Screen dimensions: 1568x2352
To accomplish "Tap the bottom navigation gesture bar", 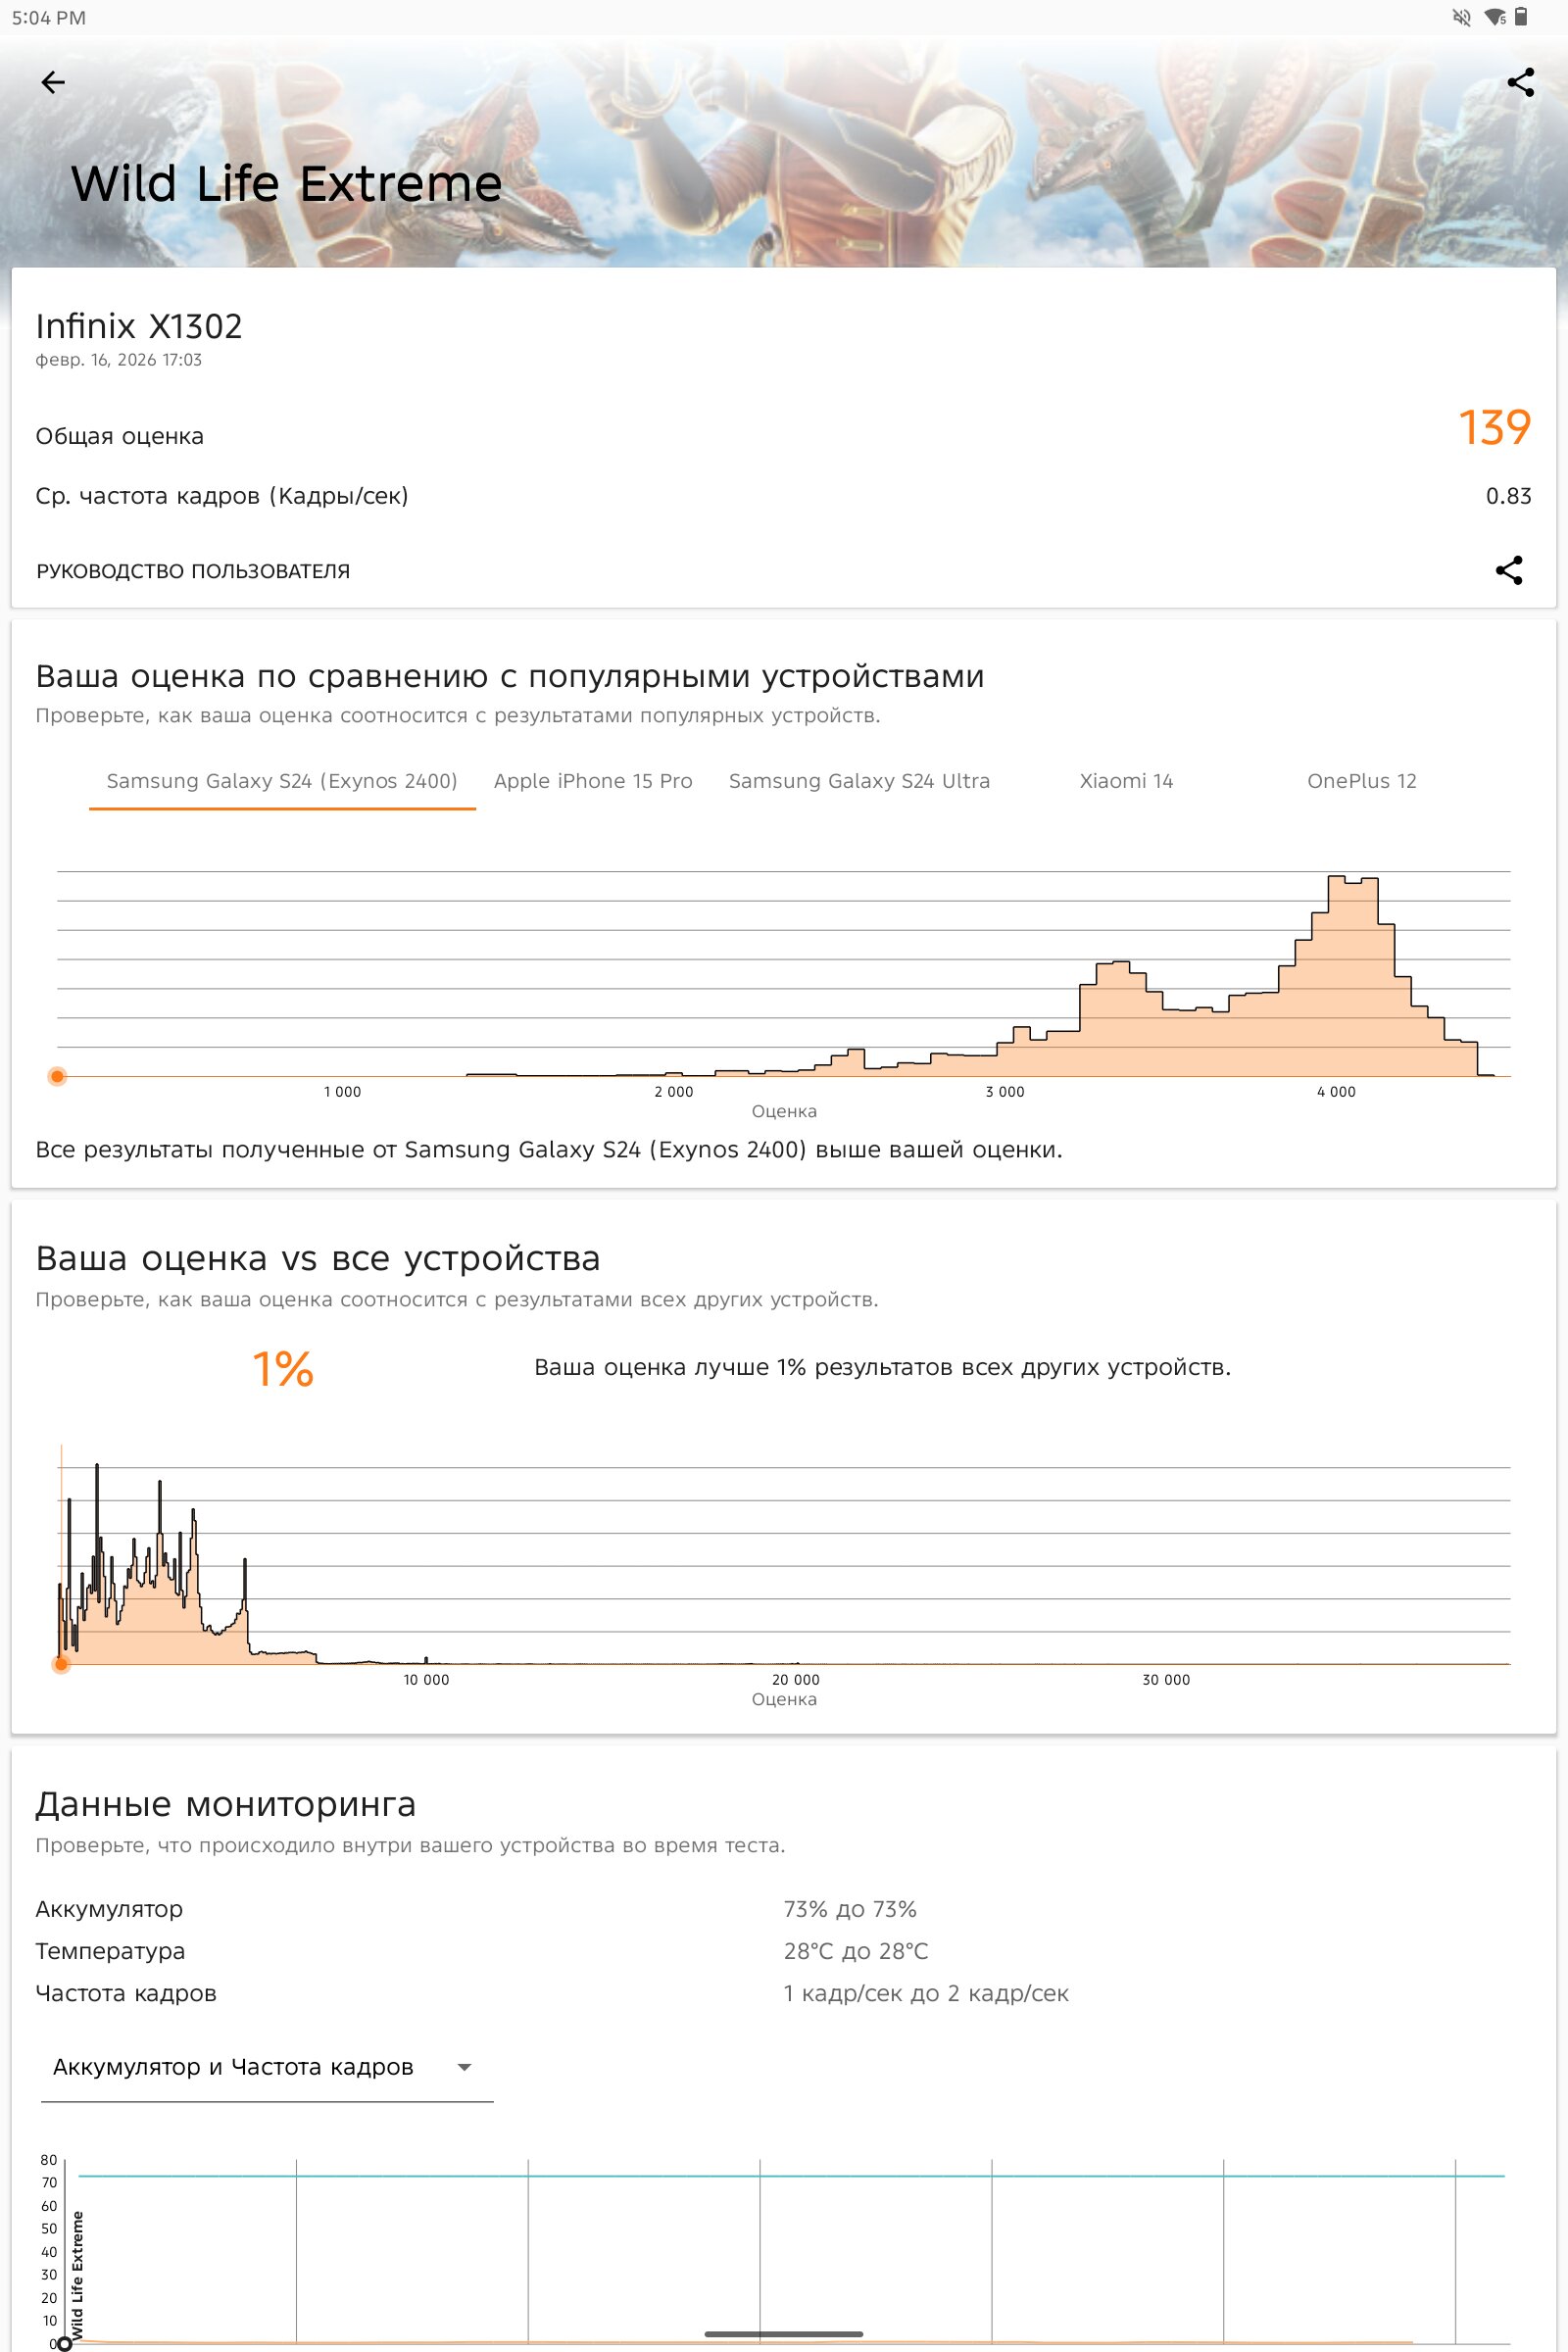I will tap(783, 2334).
